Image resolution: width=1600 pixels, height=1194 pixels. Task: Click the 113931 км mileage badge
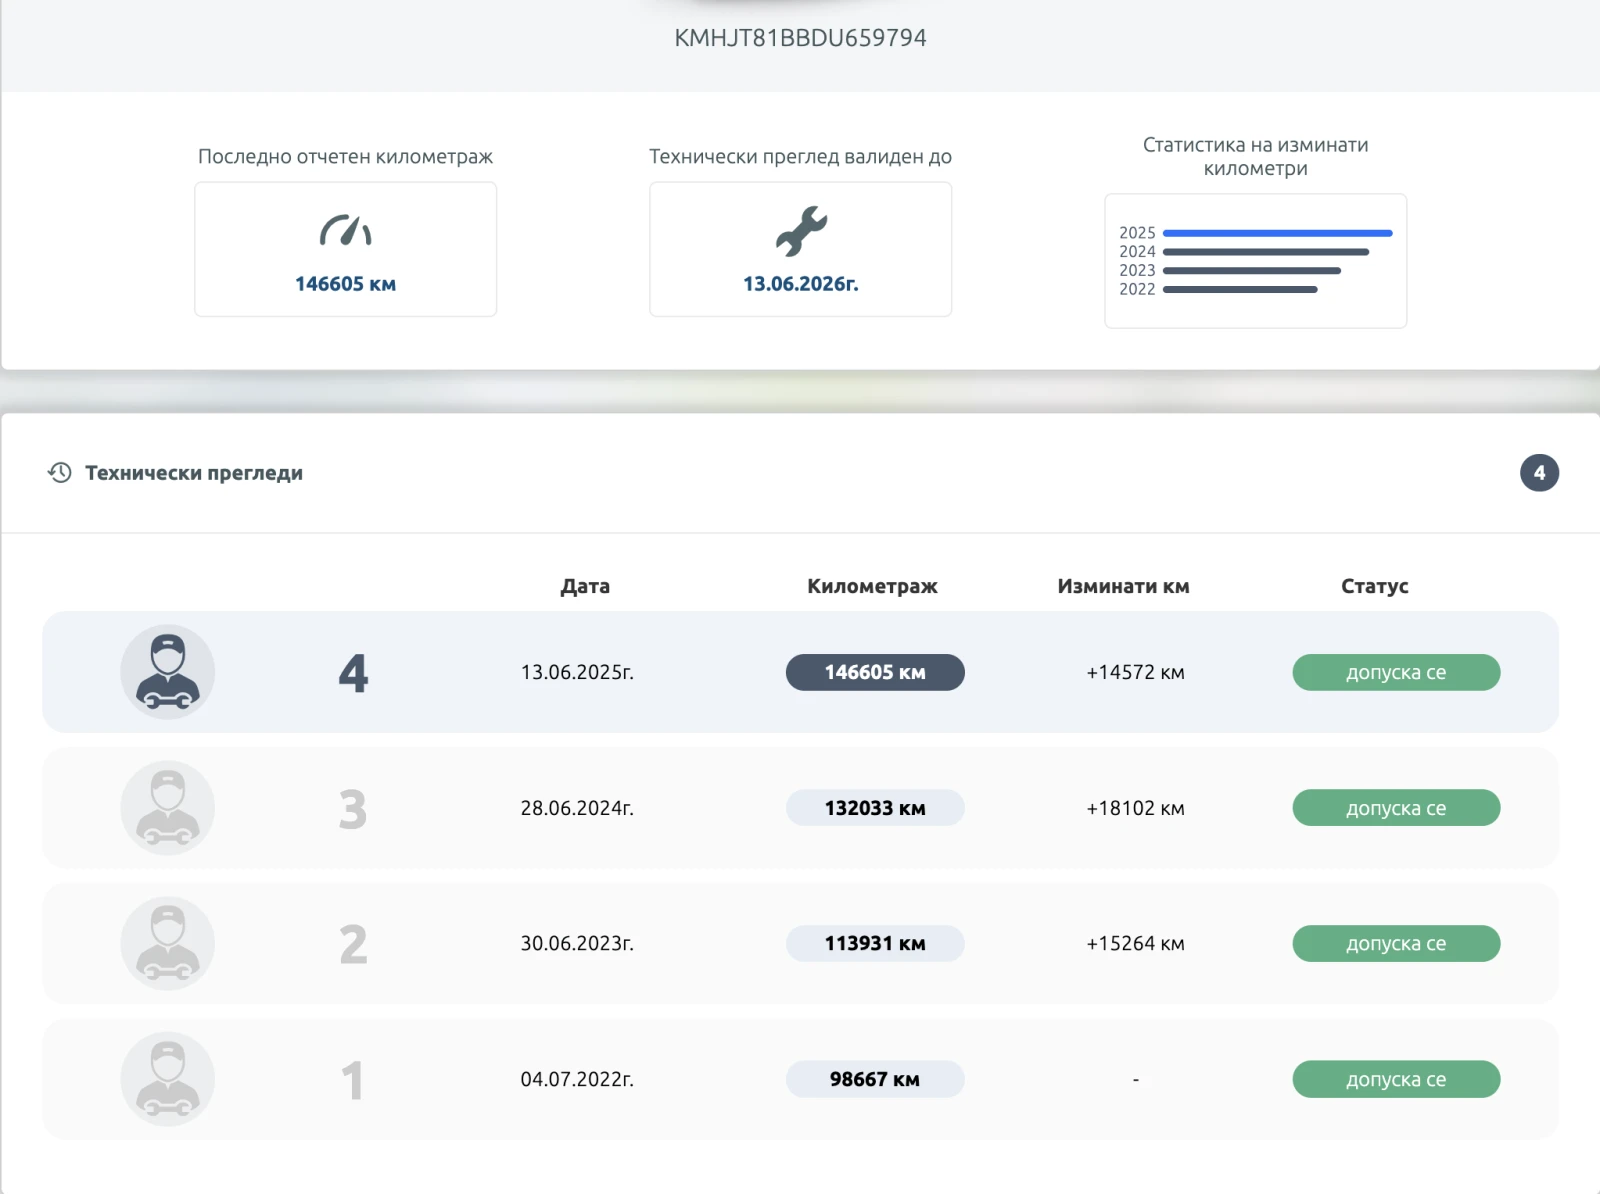tap(875, 943)
